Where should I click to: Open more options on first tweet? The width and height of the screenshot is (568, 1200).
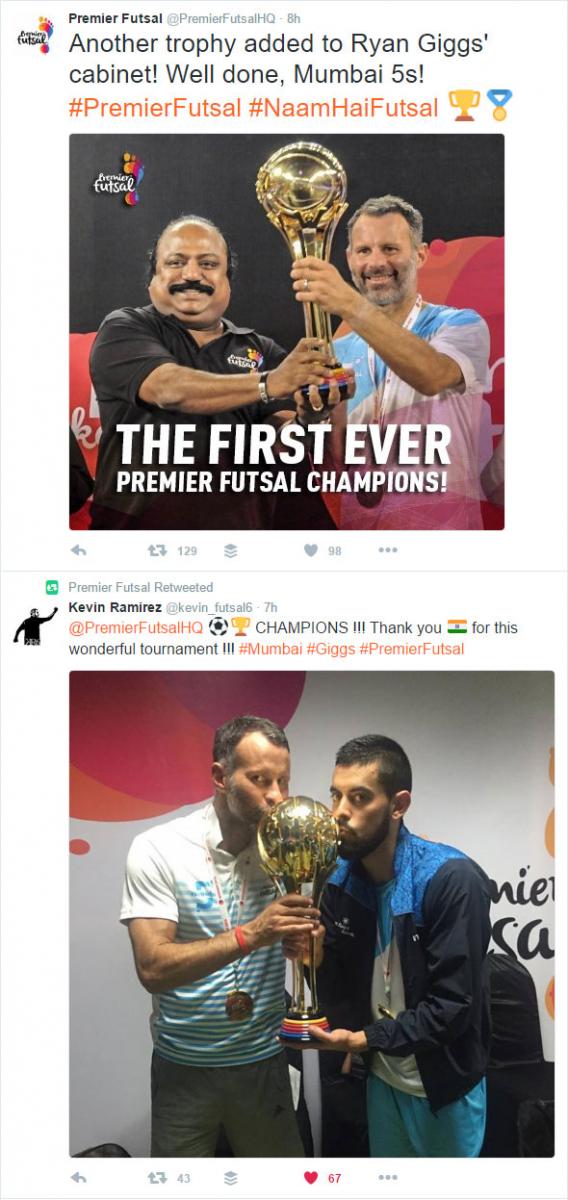click(388, 550)
